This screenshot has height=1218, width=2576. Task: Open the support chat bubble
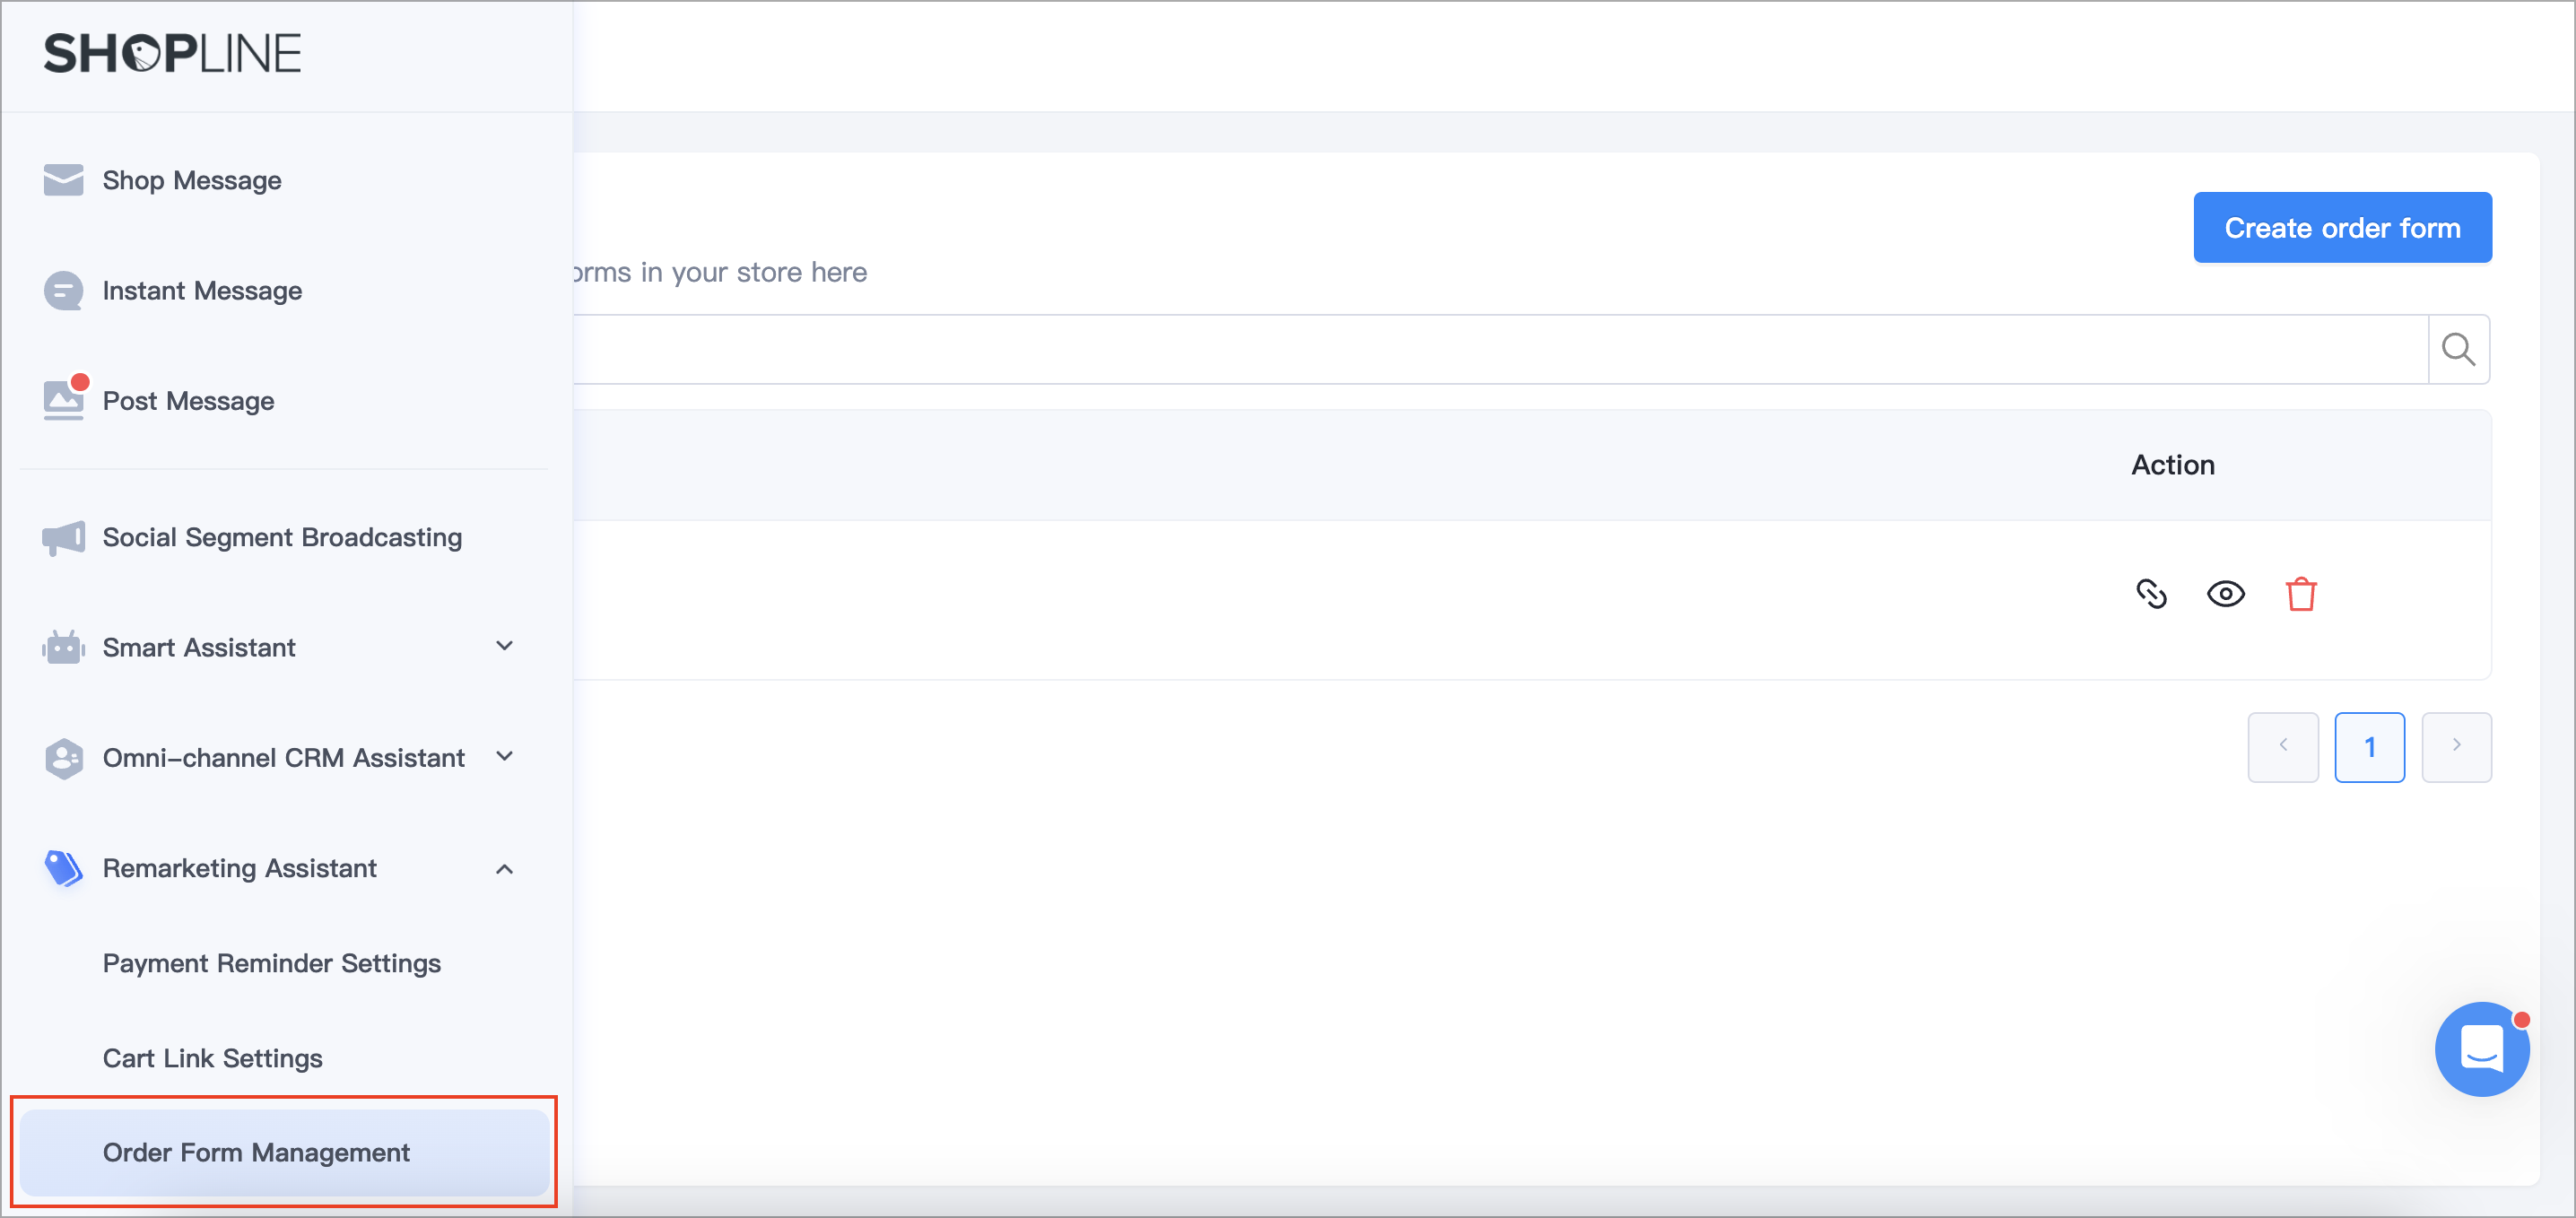pos(2483,1049)
